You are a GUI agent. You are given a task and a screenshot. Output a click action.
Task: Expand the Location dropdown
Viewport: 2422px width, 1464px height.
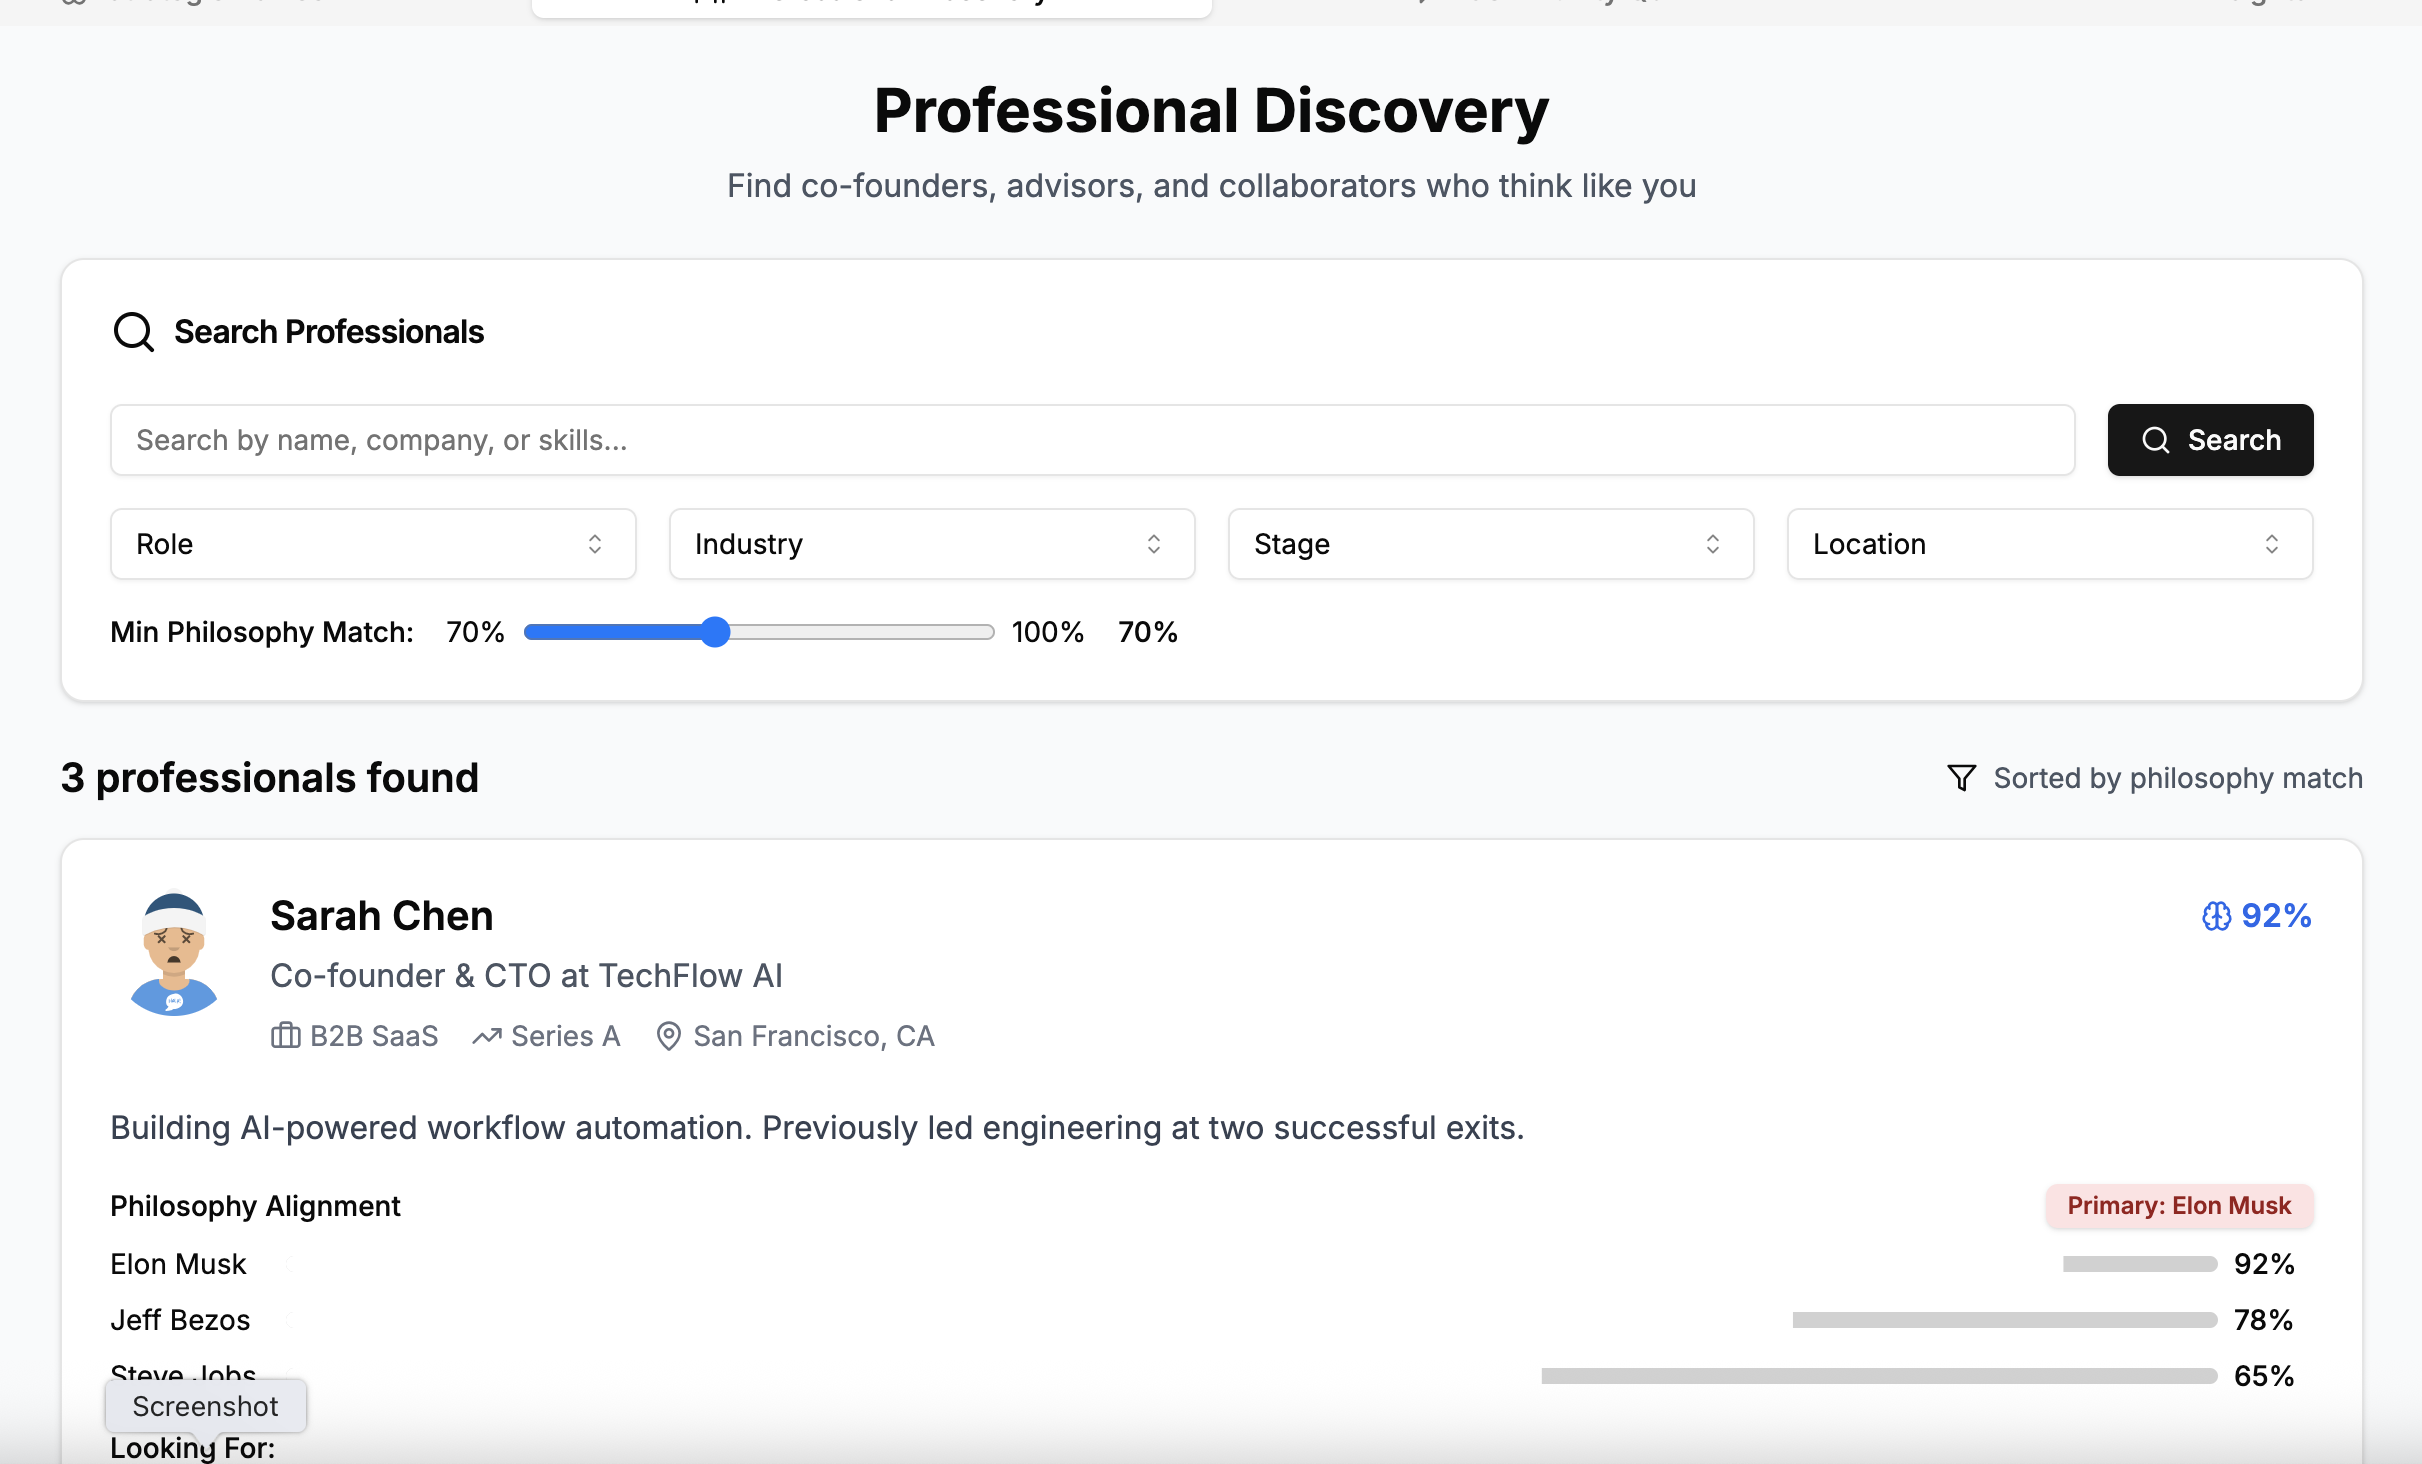(2049, 544)
